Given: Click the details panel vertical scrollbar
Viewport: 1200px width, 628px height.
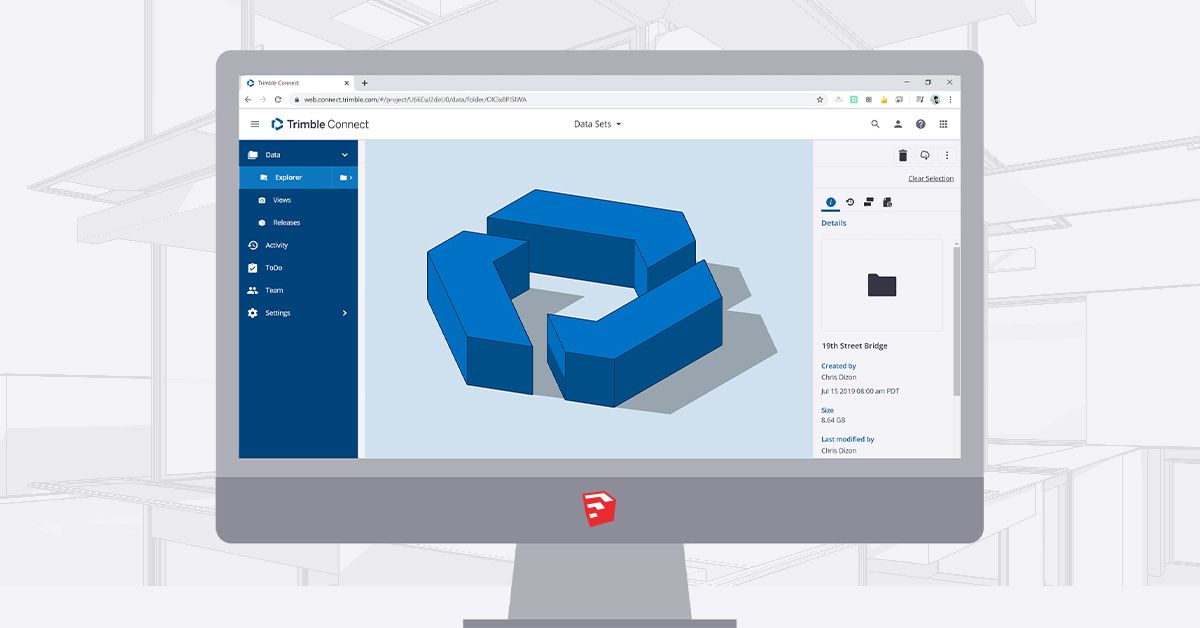Looking at the screenshot, I should [957, 320].
